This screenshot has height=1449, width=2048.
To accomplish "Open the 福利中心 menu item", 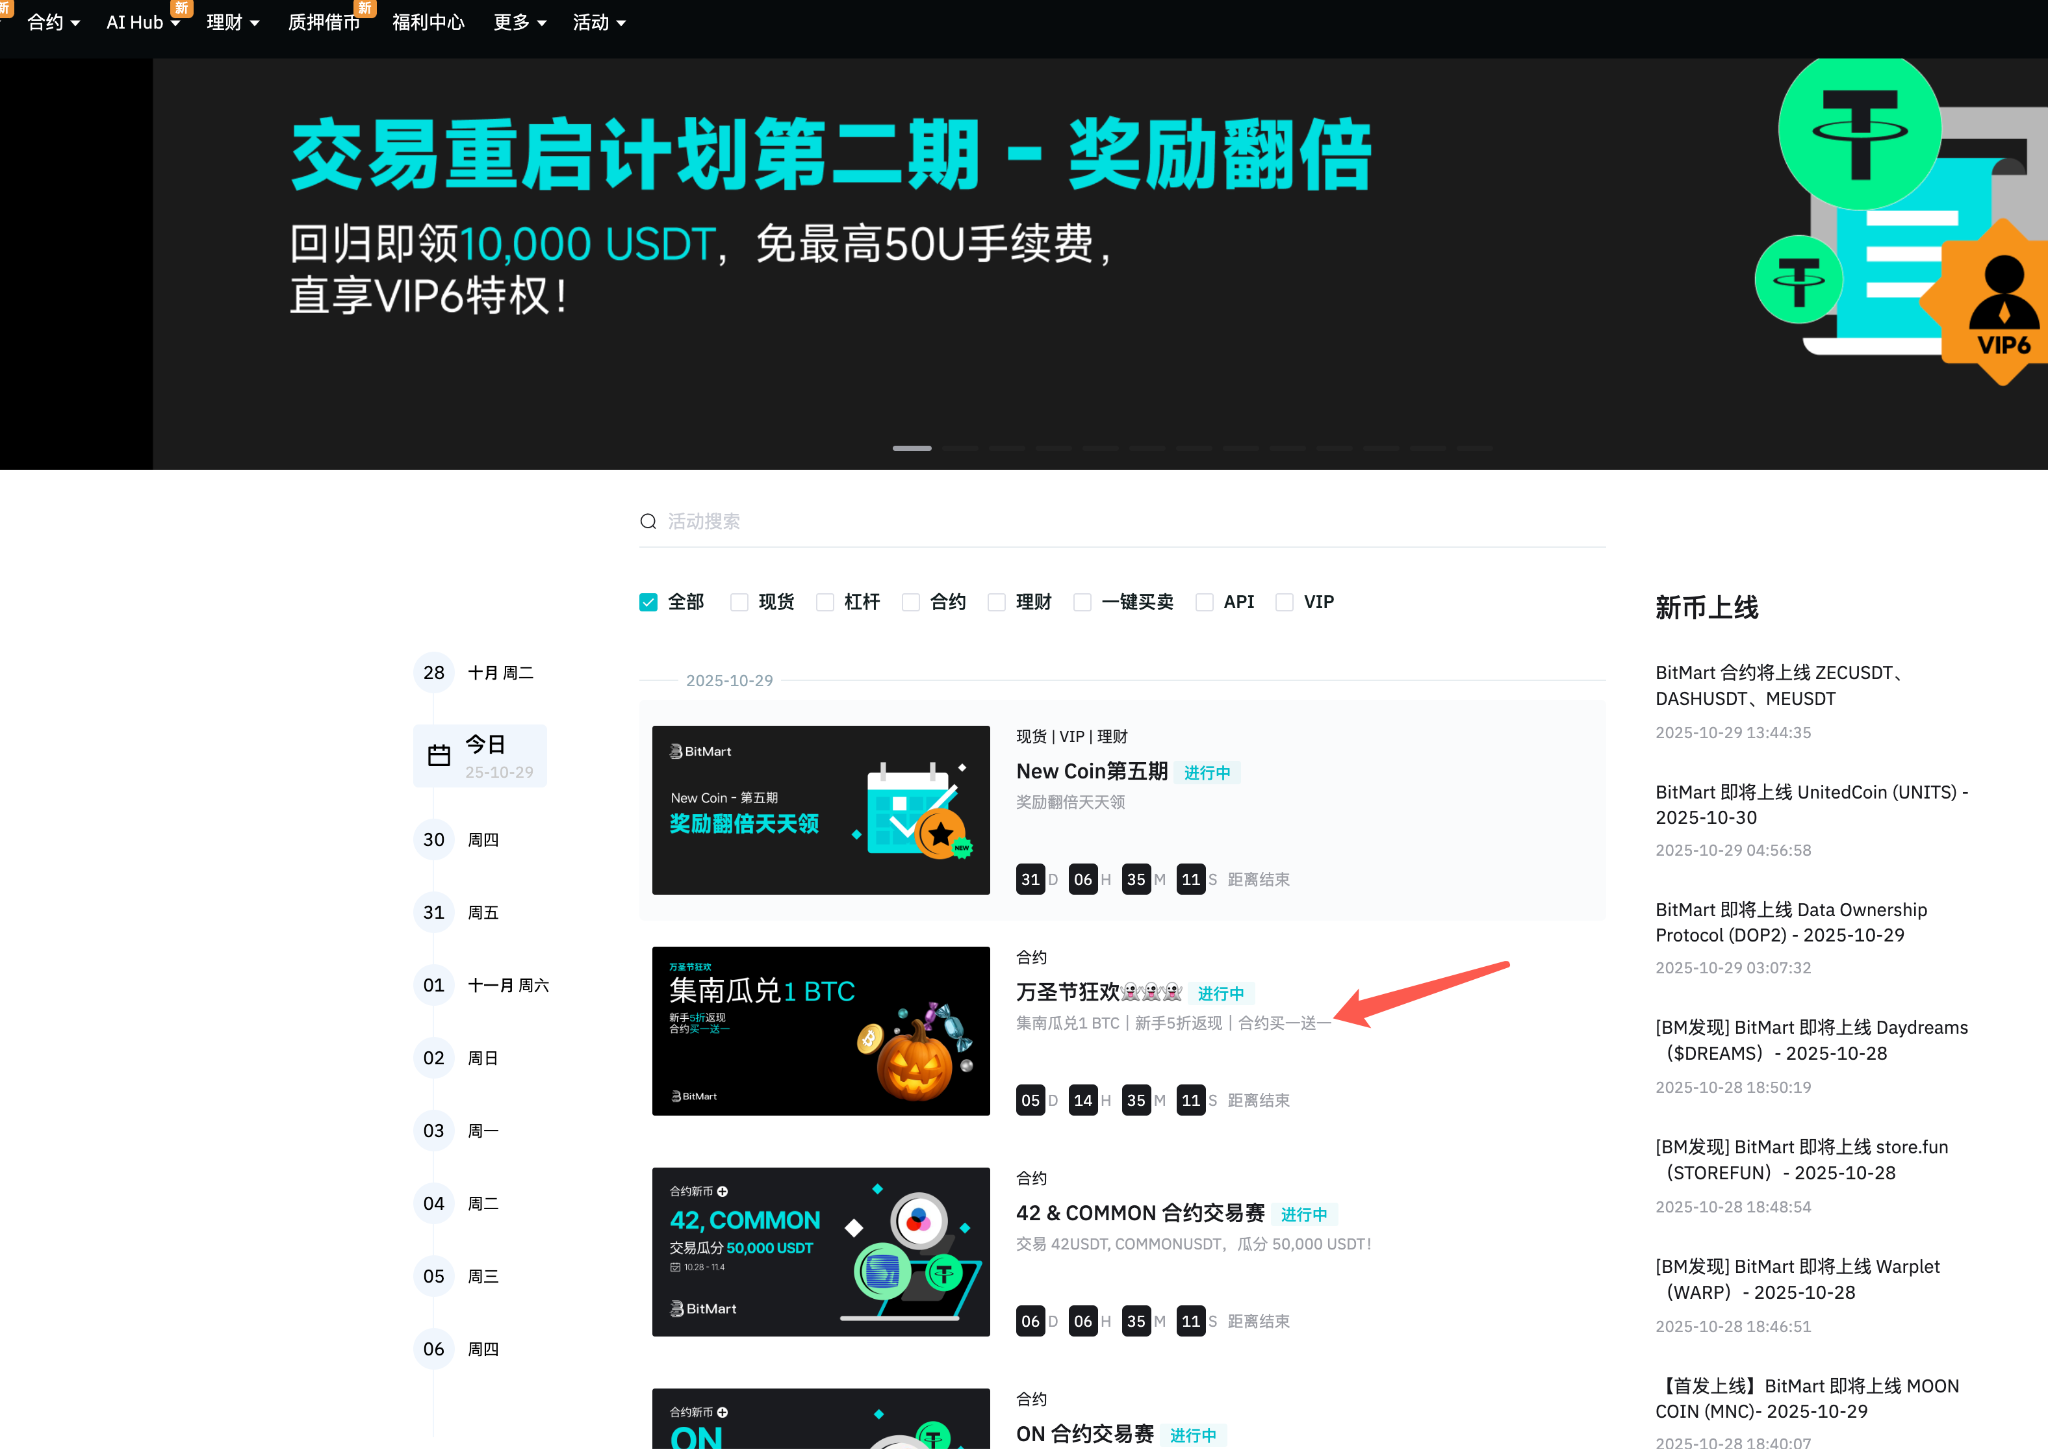I will coord(428,22).
